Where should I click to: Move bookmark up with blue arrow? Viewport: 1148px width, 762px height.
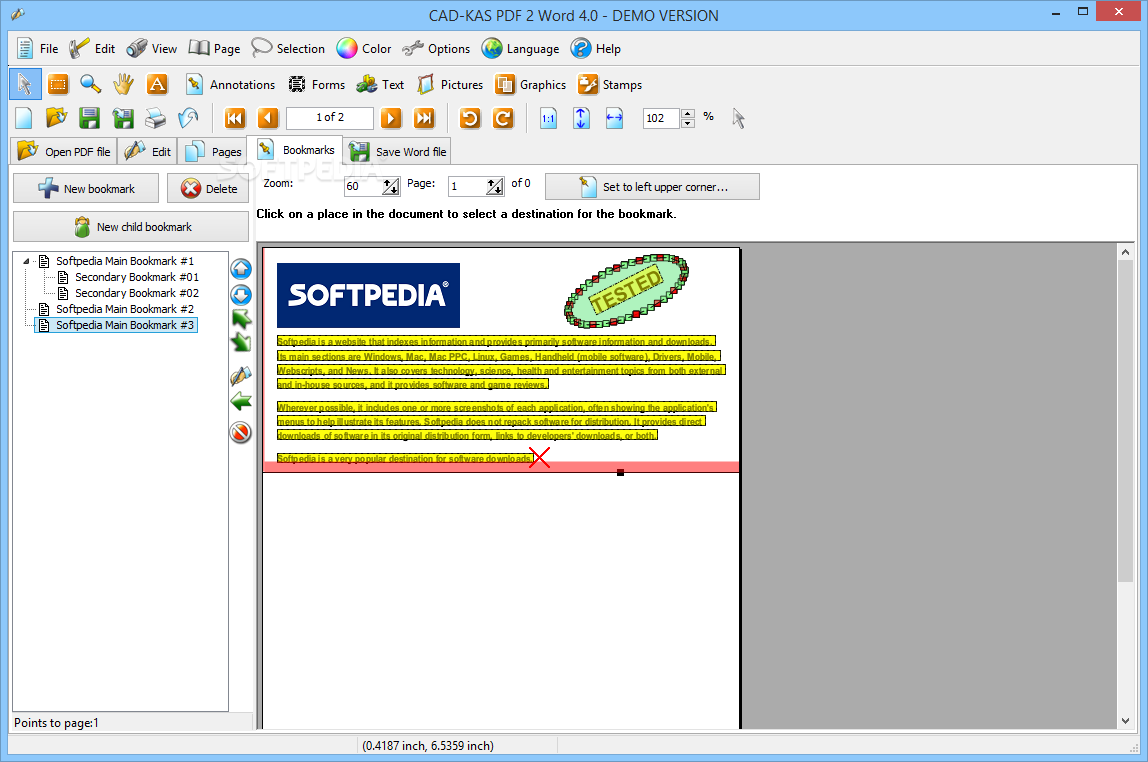(241, 269)
